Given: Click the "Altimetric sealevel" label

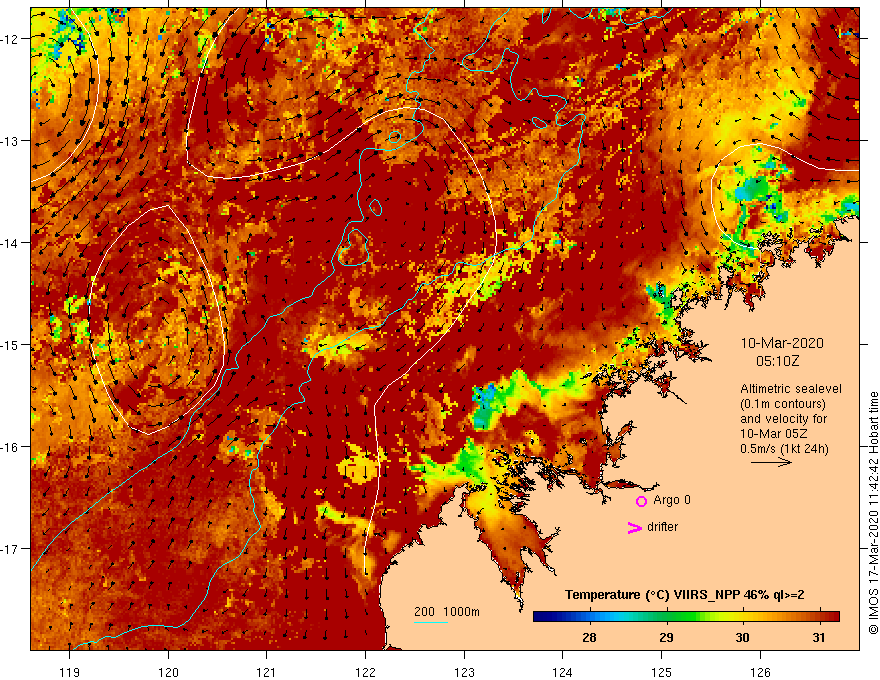Looking at the screenshot, I should coord(791,389).
